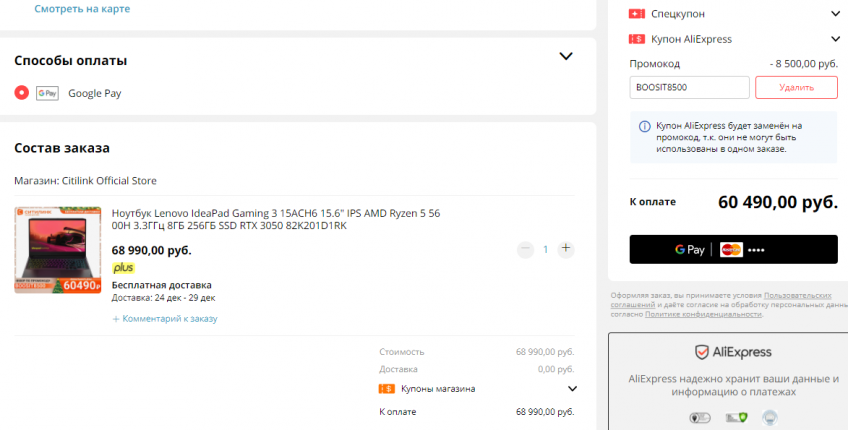Open the 'Смотреть на карте' link

[82, 9]
